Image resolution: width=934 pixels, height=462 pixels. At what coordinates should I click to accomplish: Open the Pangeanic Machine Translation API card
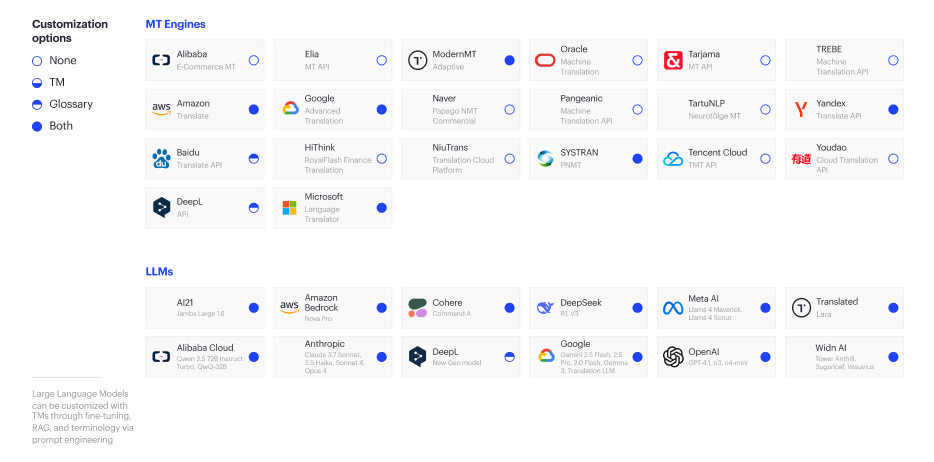coord(589,110)
